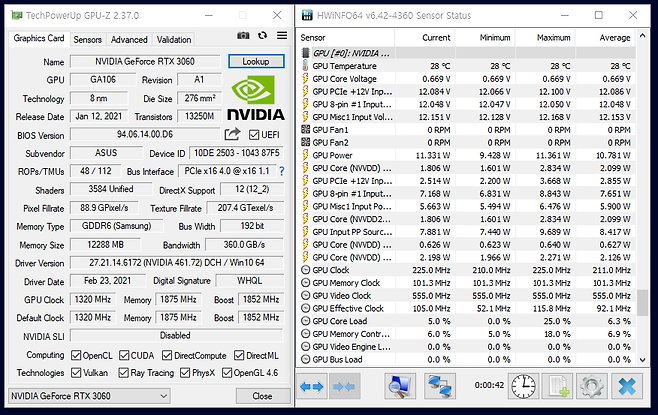Select the GPU Memory Clock row label
Image resolution: width=658 pixels, height=415 pixels.
(x=346, y=283)
